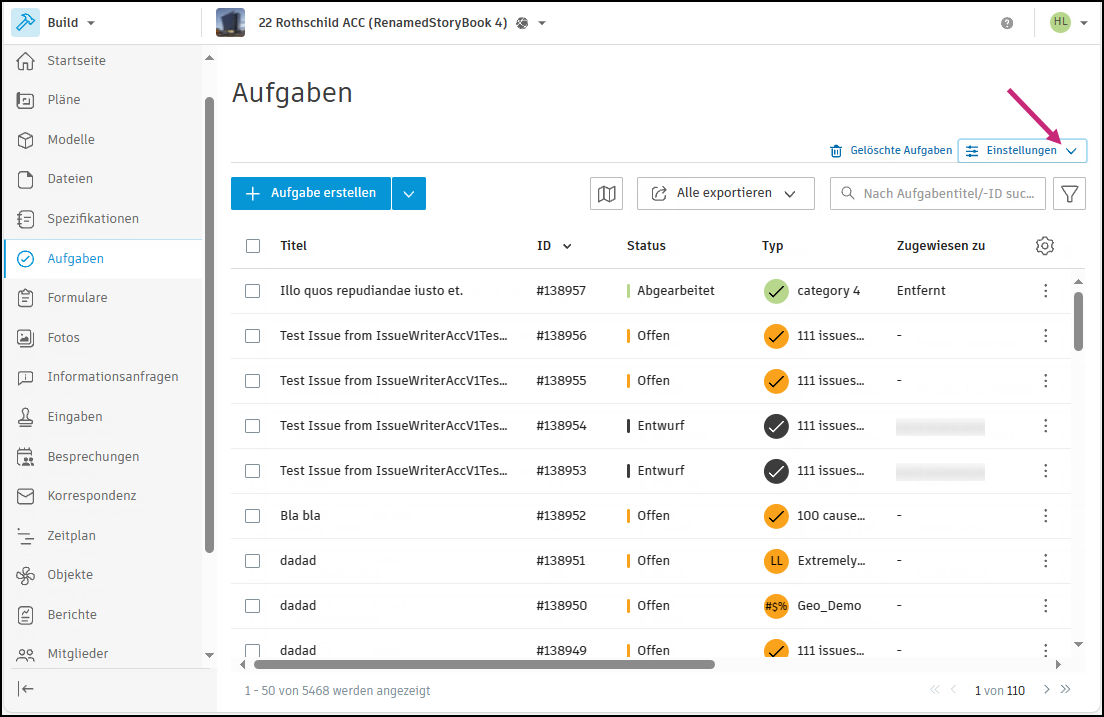The width and height of the screenshot is (1104, 717).
Task: Open the map view icon button
Action: point(606,194)
